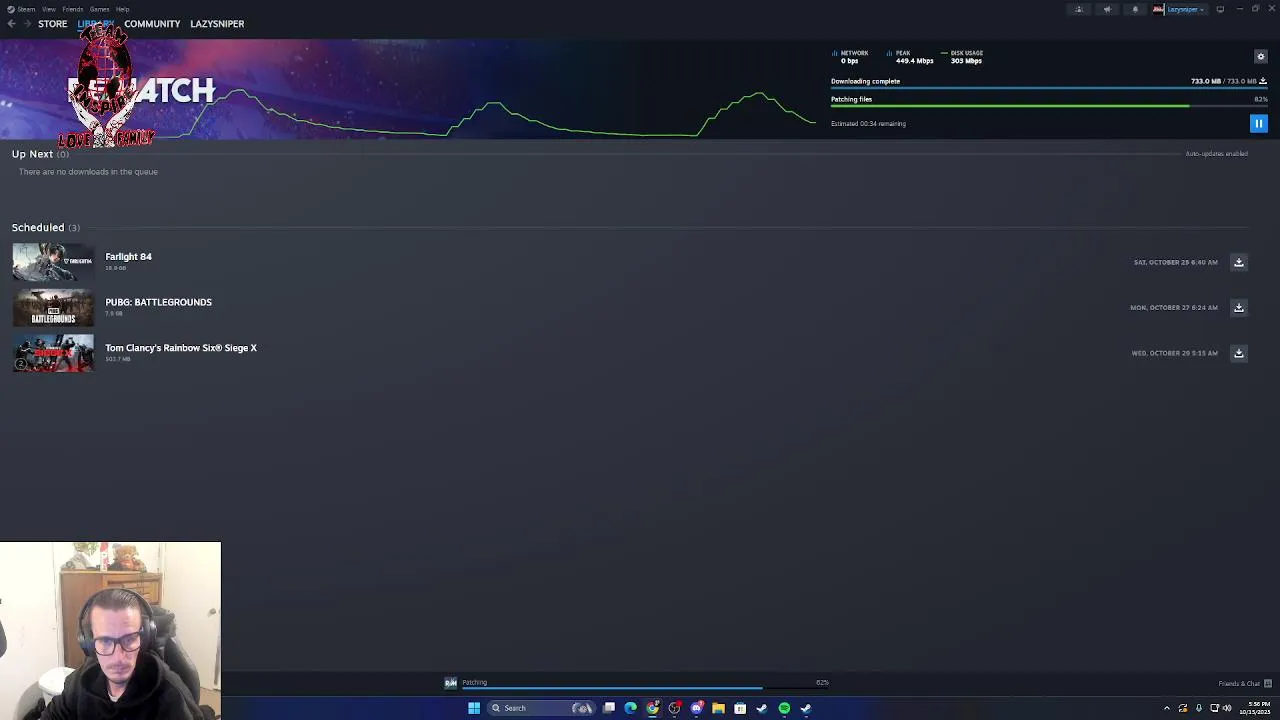Image resolution: width=1280 pixels, height=720 pixels.
Task: Select Tom Clancy's Rainbow Six Siege X title
Action: point(181,348)
